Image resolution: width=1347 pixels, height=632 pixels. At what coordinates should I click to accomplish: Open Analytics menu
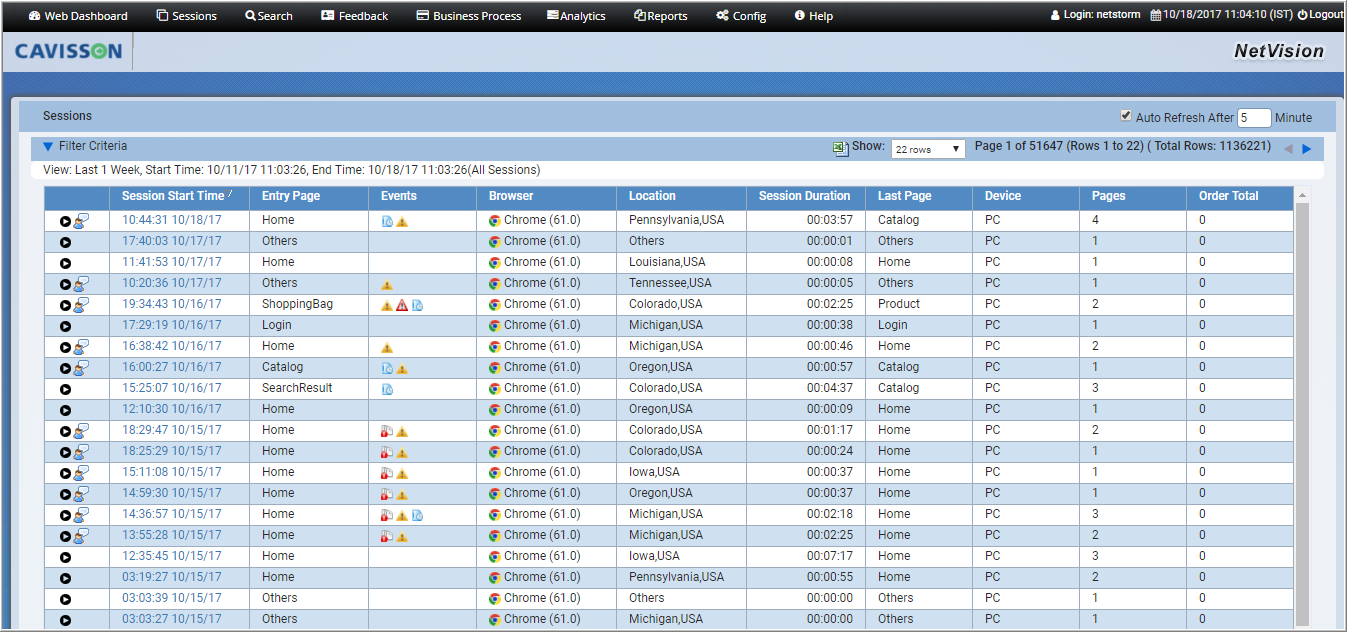tap(577, 16)
